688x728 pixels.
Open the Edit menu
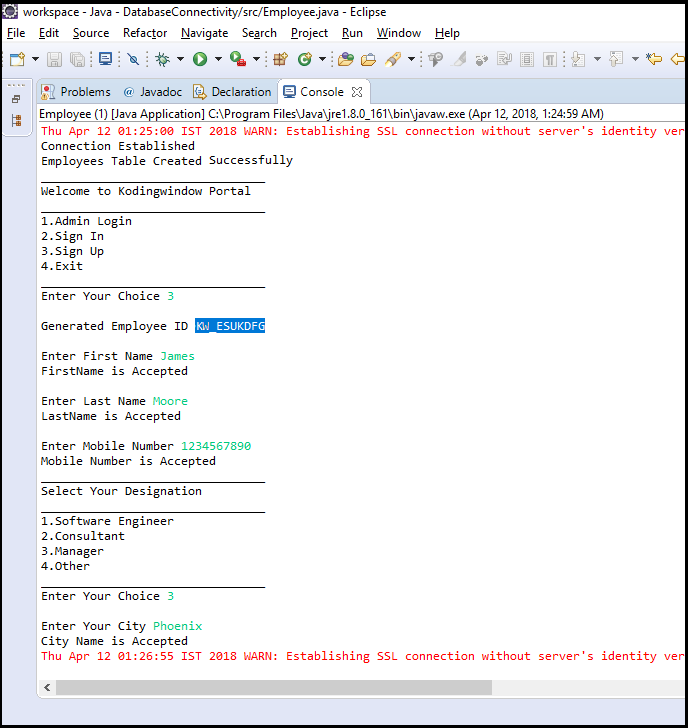49,33
